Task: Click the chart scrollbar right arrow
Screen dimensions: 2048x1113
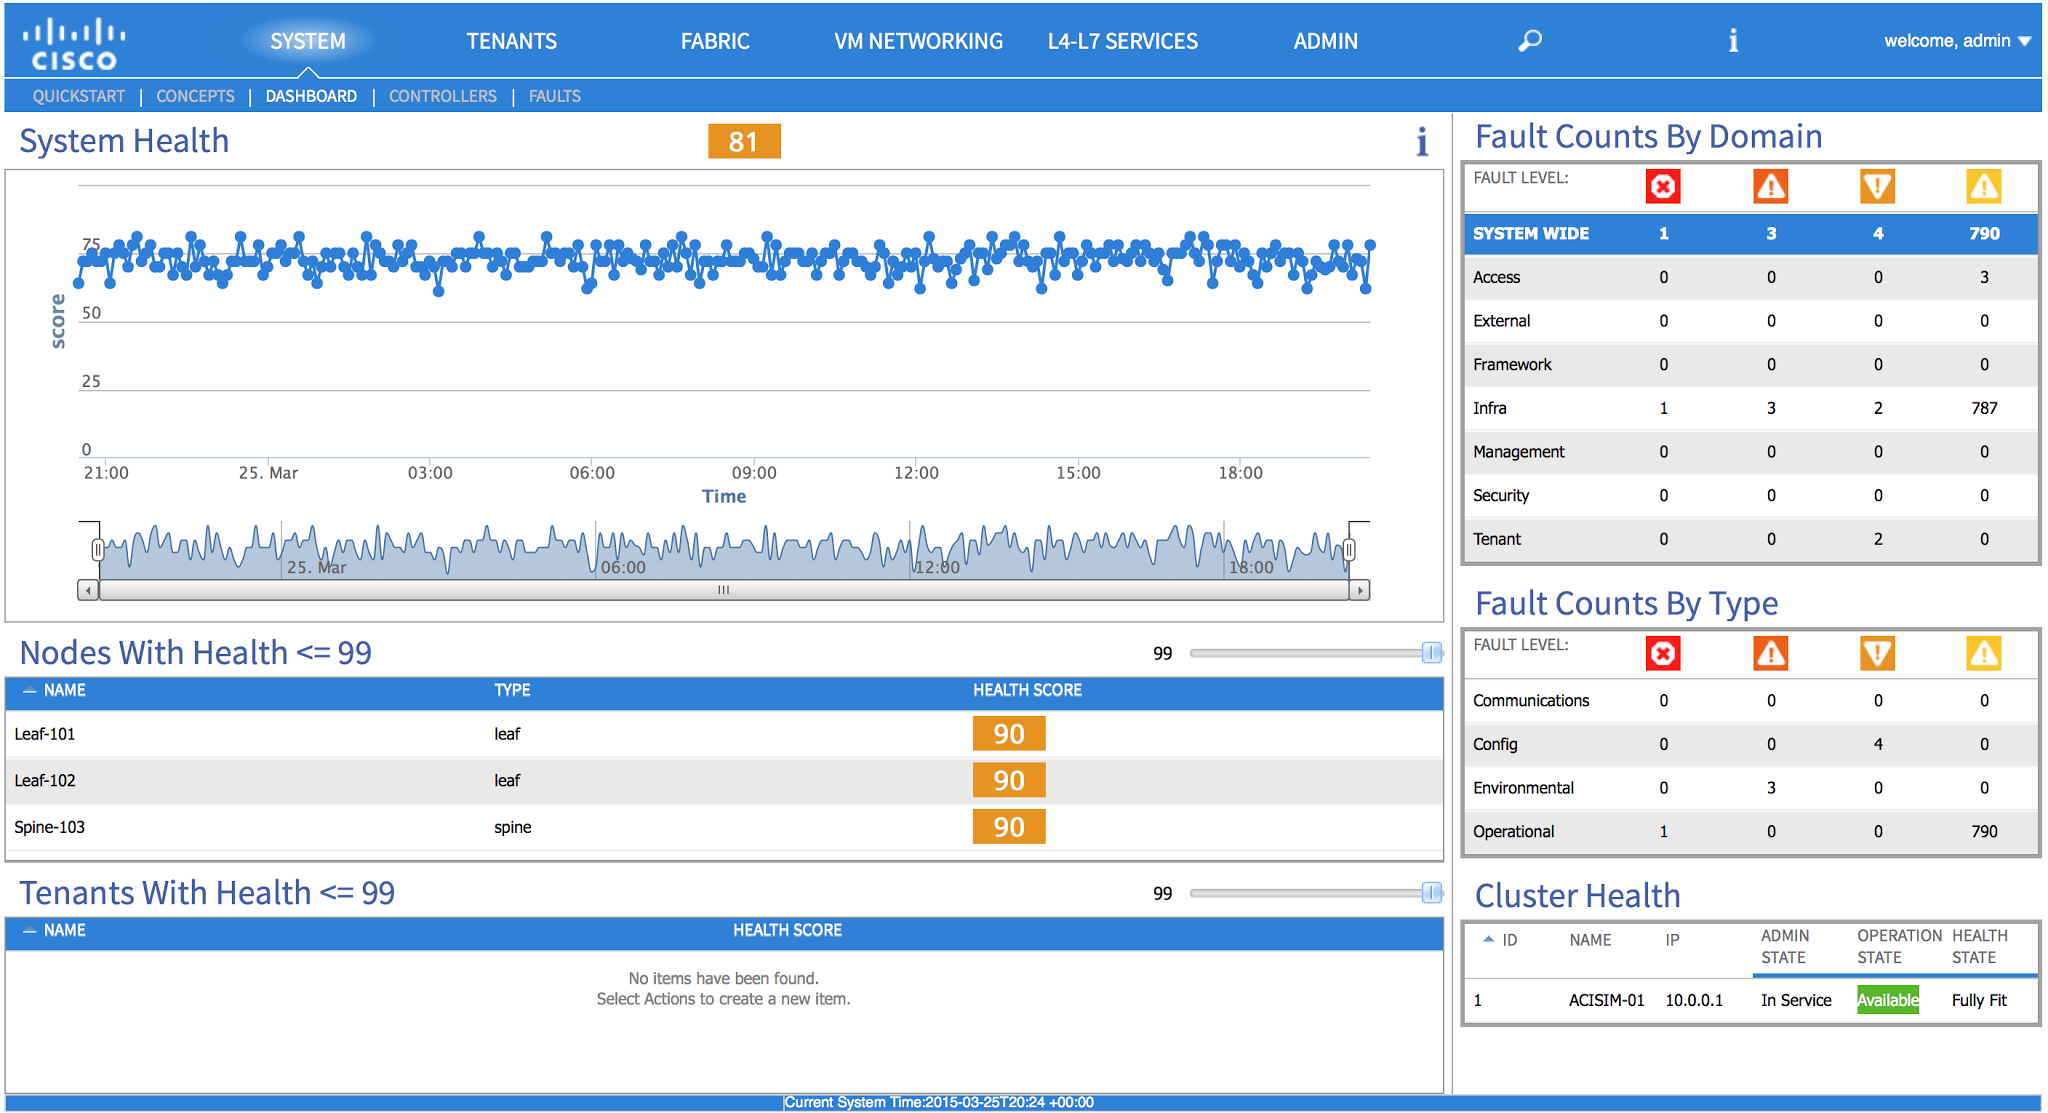Action: (1359, 591)
